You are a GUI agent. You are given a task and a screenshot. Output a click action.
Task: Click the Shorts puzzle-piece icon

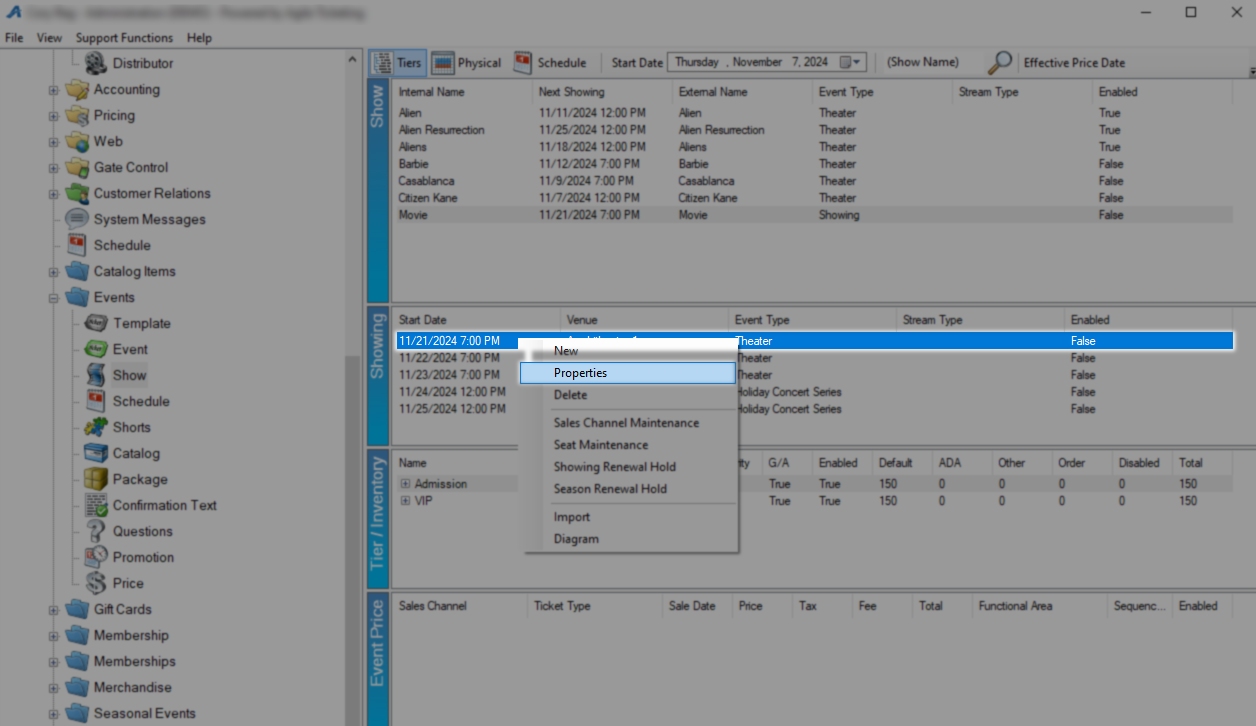click(96, 428)
